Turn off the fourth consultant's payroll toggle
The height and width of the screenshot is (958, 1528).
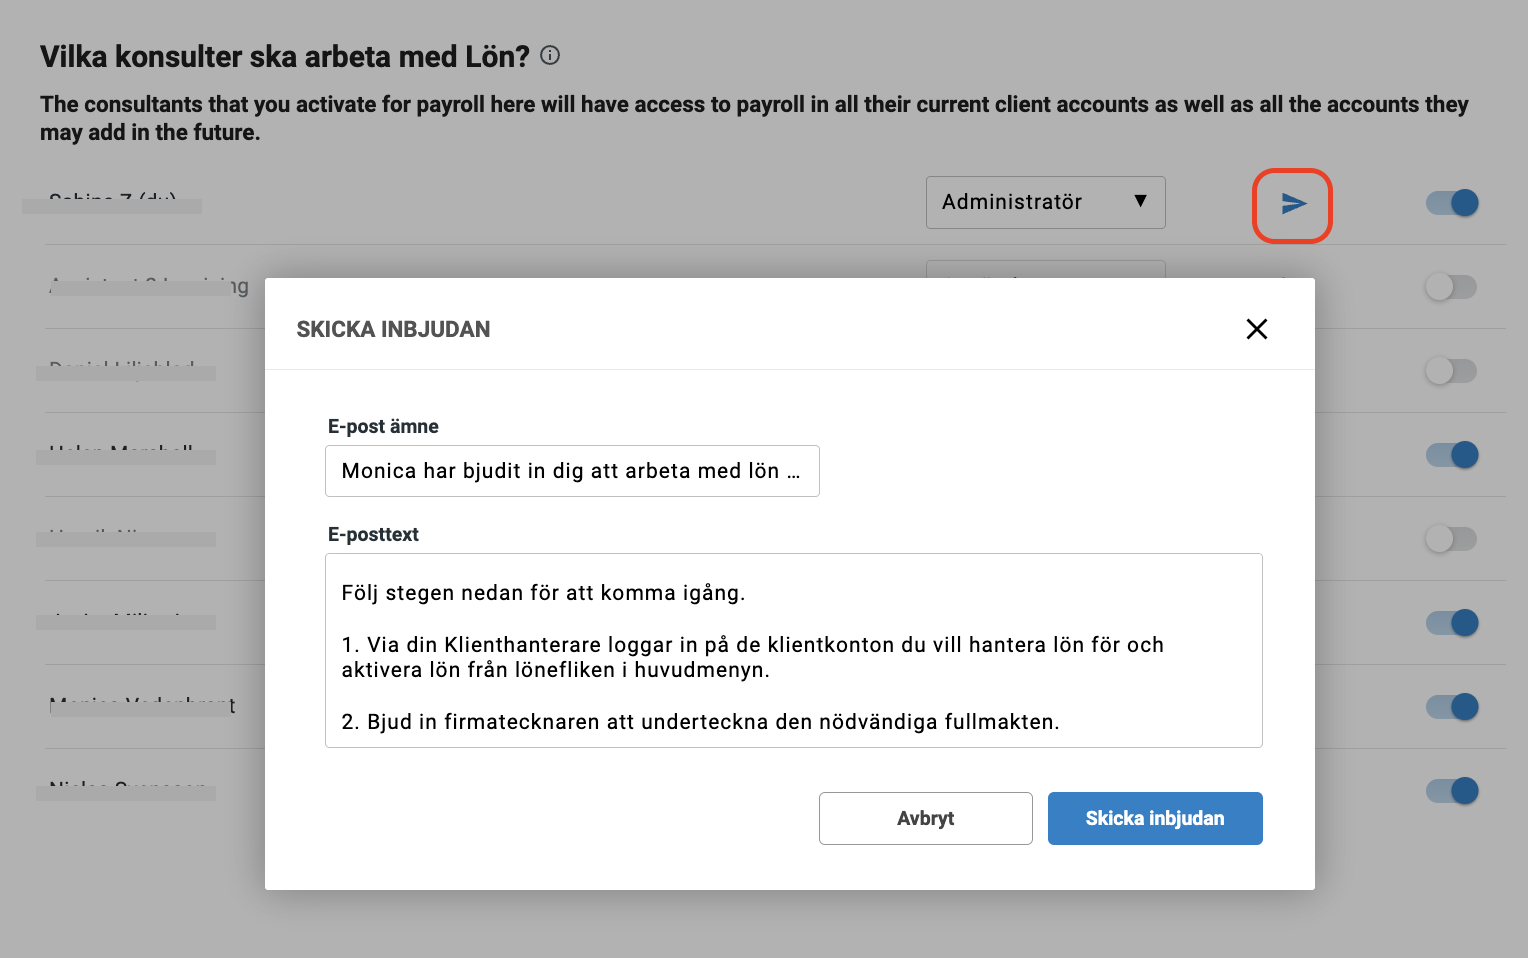1452,455
